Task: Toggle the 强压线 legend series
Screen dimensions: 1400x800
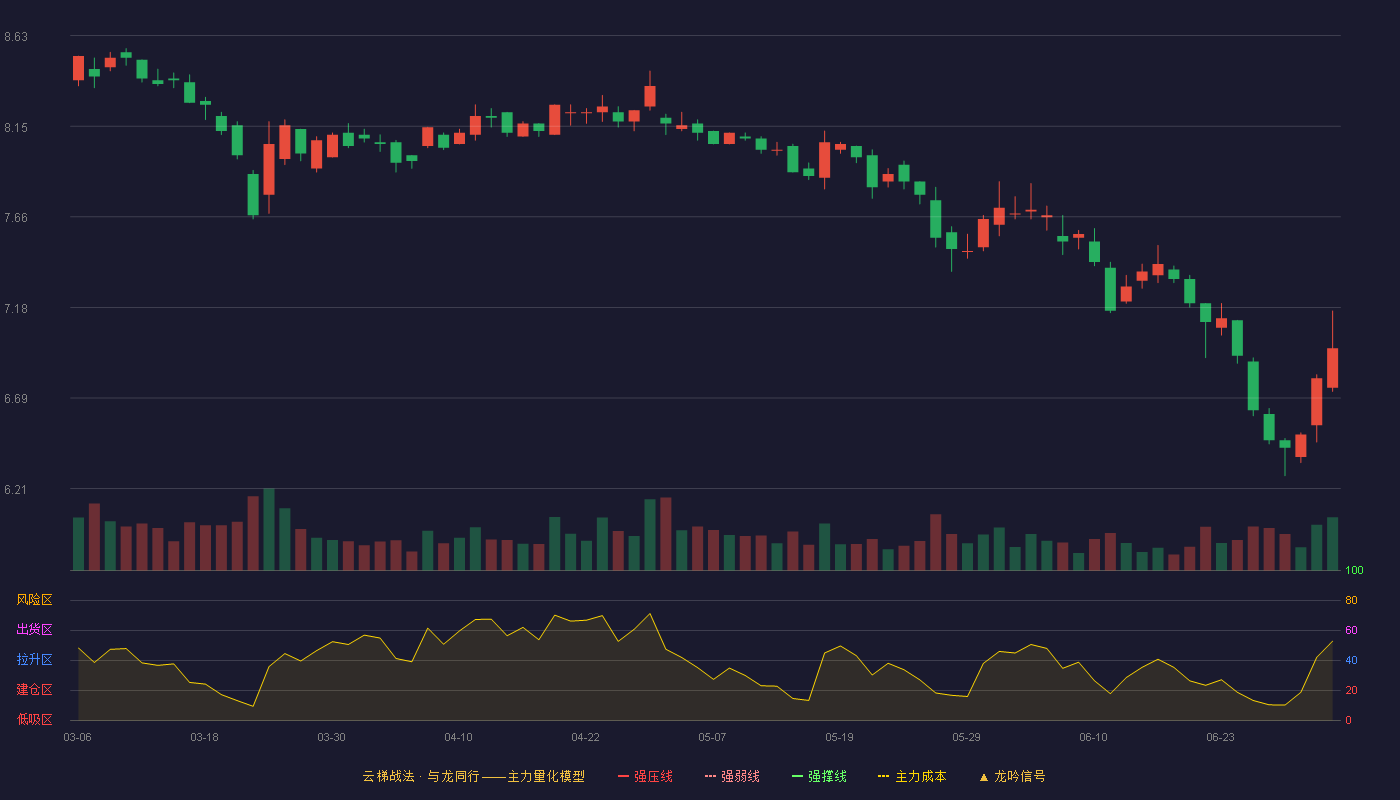Action: click(645, 776)
